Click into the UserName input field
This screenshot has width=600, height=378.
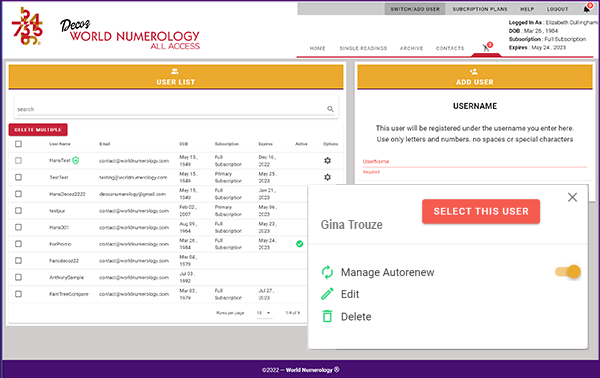click(x=474, y=161)
